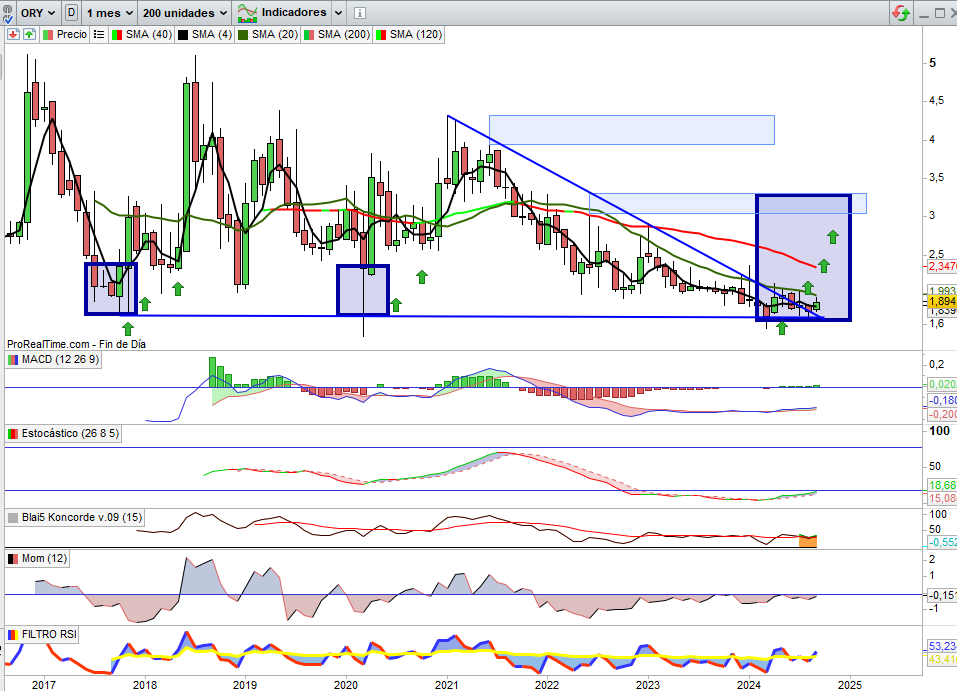The height and width of the screenshot is (691, 957).
Task: Open the SMA (200) indicator settings
Action: point(337,35)
